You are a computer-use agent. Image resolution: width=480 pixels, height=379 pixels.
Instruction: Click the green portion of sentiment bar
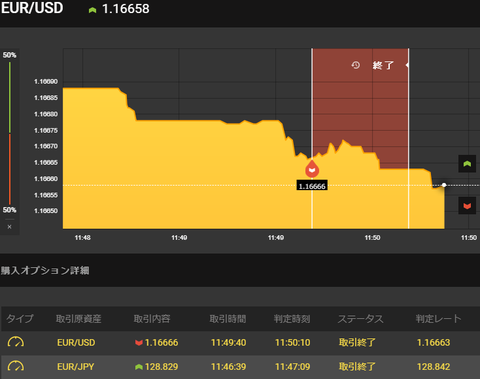pyautogui.click(x=10, y=97)
